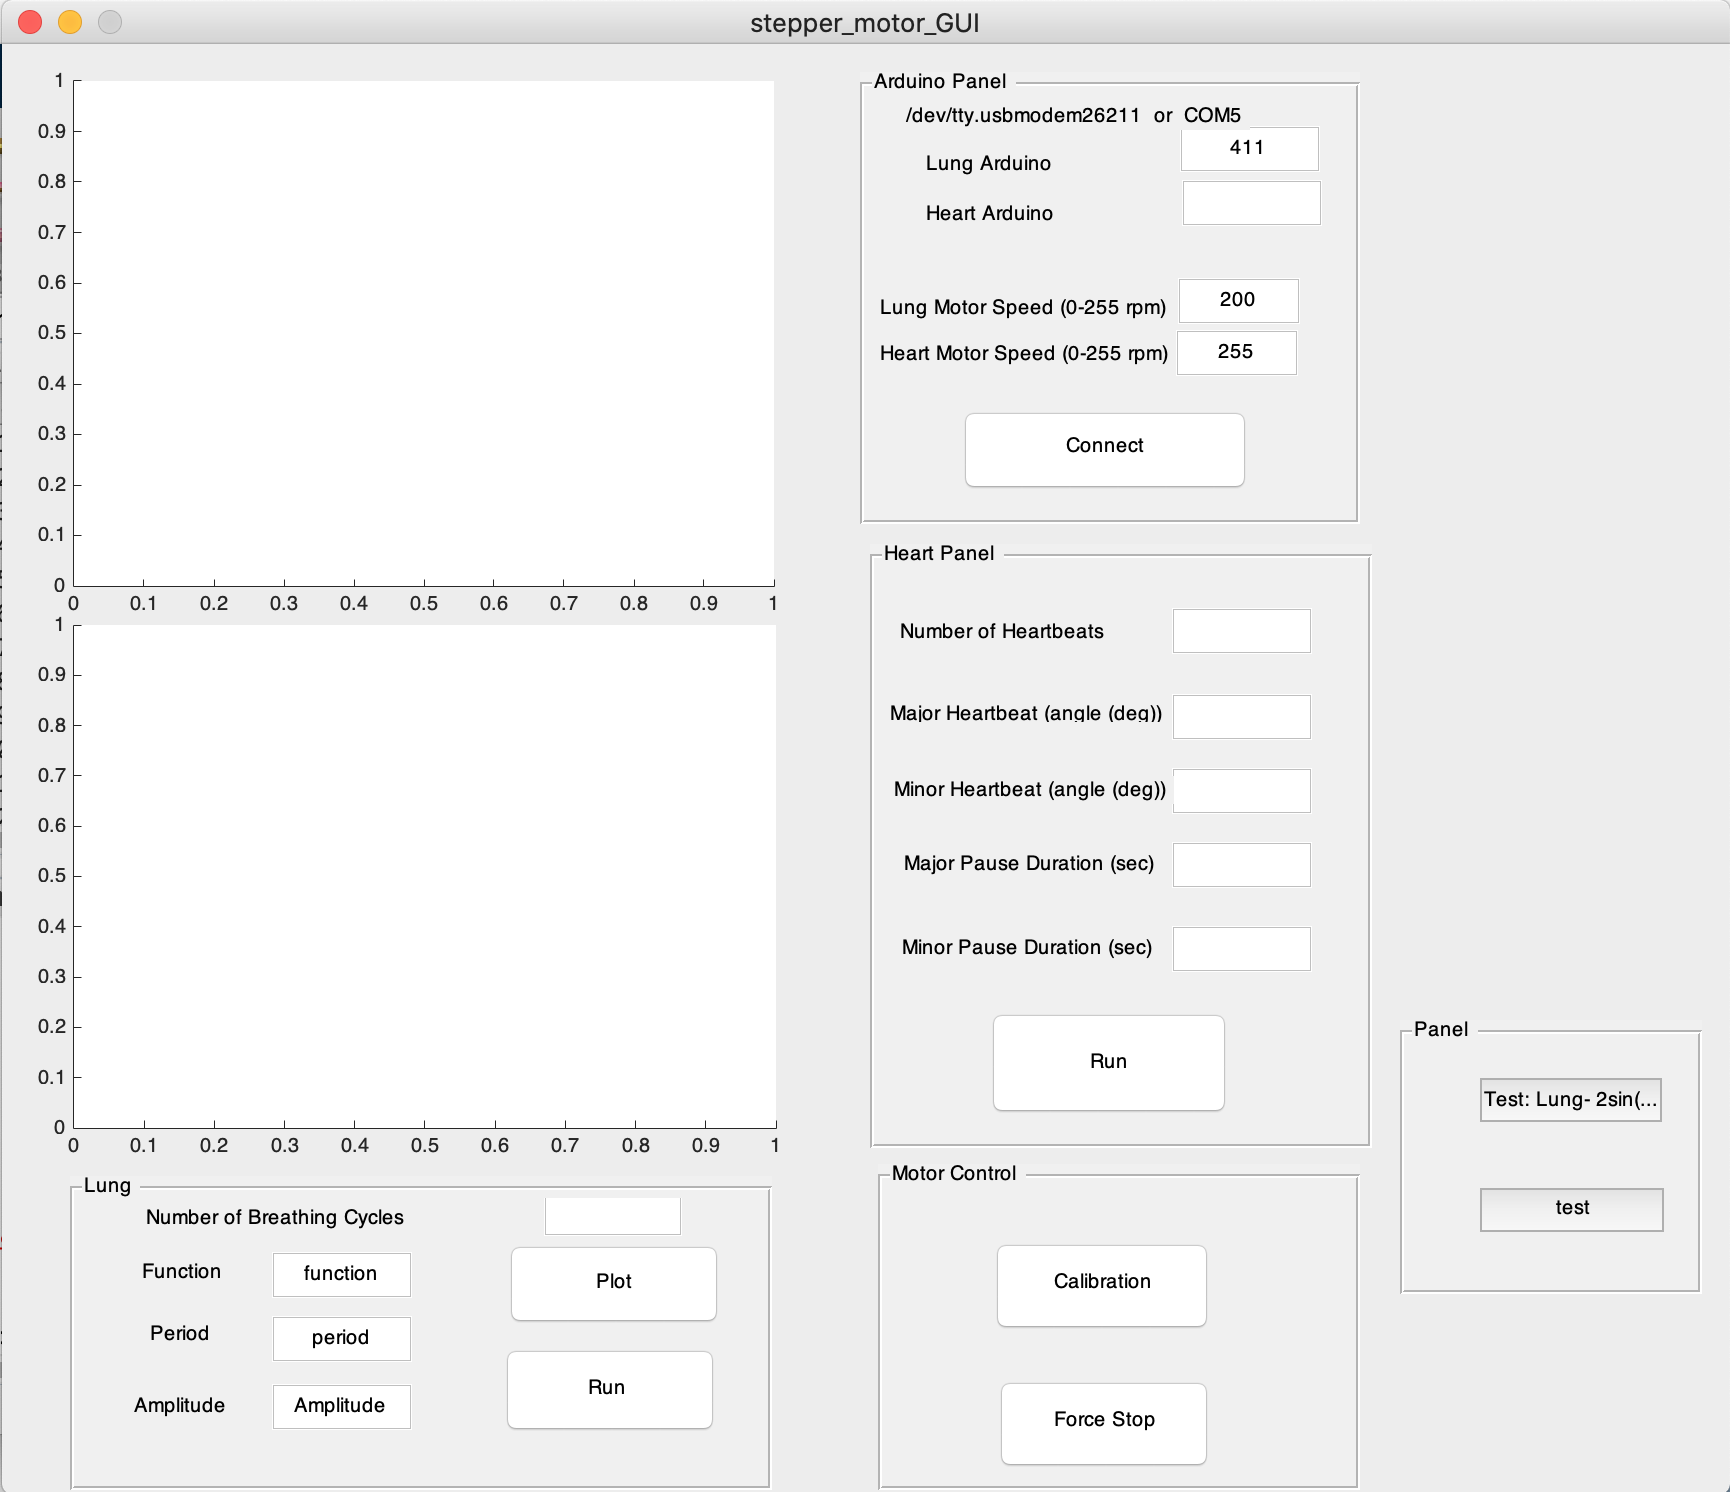Click the Number of Heartbeats field
This screenshot has width=1730, height=1492.
coord(1241,631)
